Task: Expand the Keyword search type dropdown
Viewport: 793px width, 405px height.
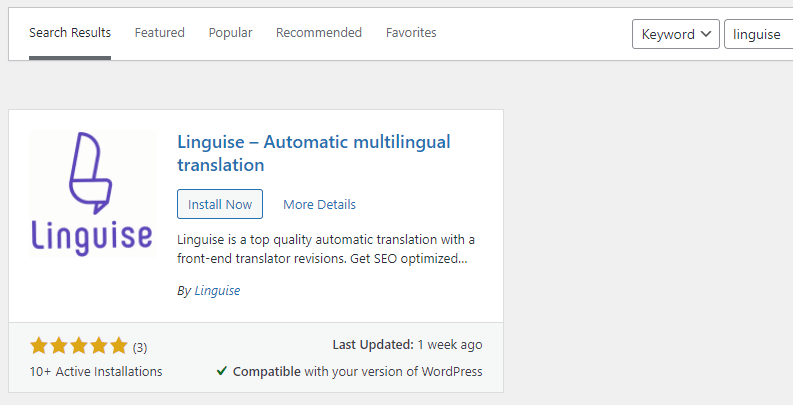Action: (676, 34)
